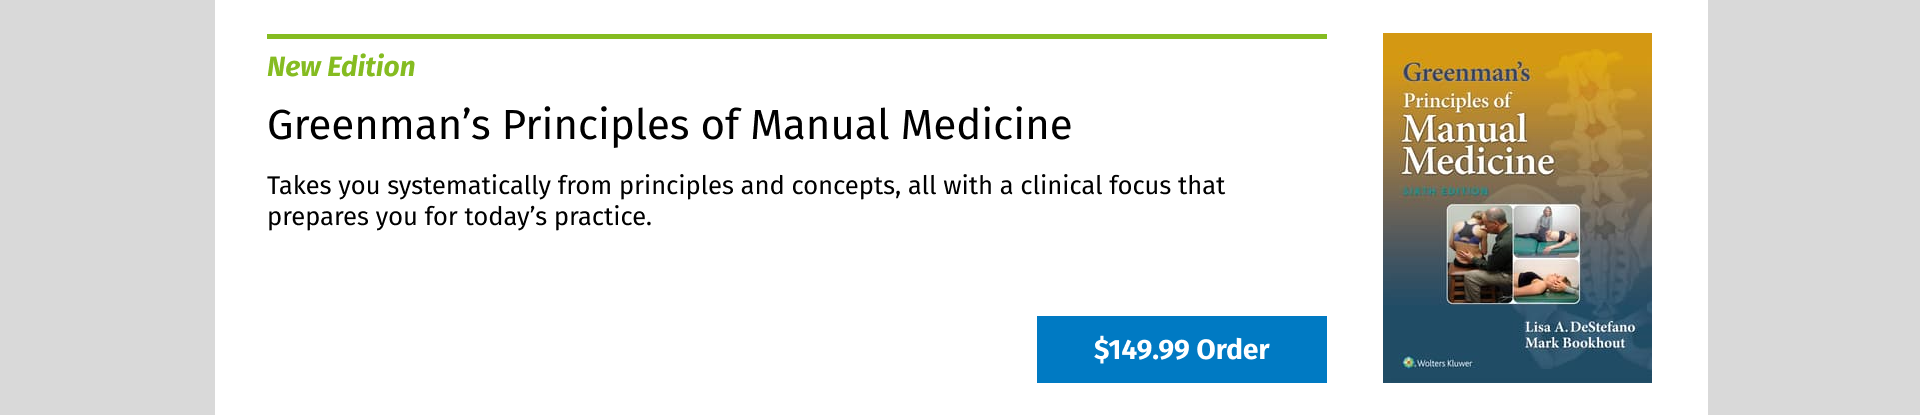The height and width of the screenshot is (415, 1920).
Task: Click the green horizontal divider line
Action: [797, 36]
